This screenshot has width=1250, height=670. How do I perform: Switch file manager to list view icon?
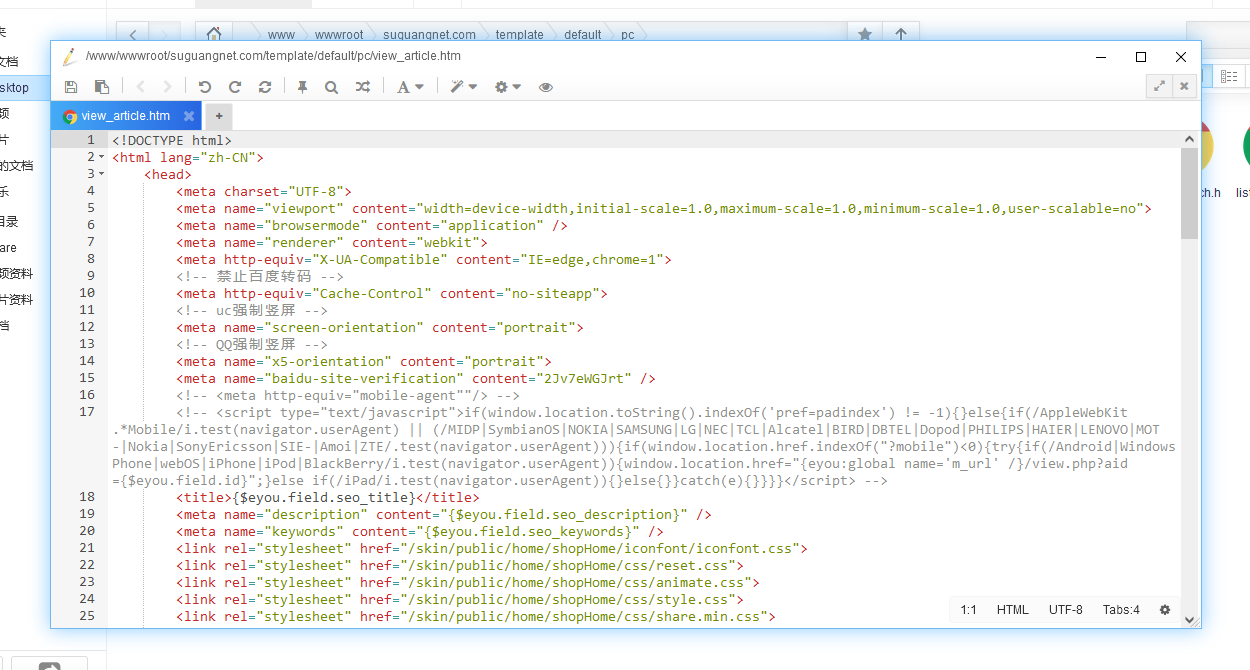tap(1229, 76)
